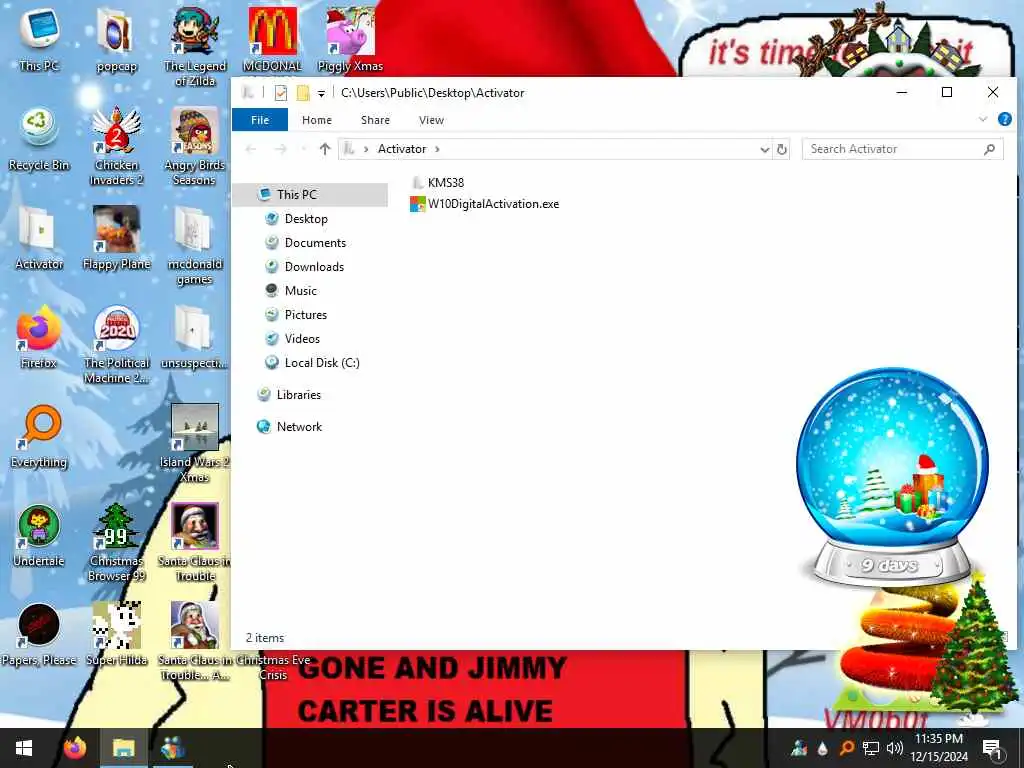Screen dimensions: 1024x768
Task: Click the Activator breadcrumb segment
Action: 402,150
